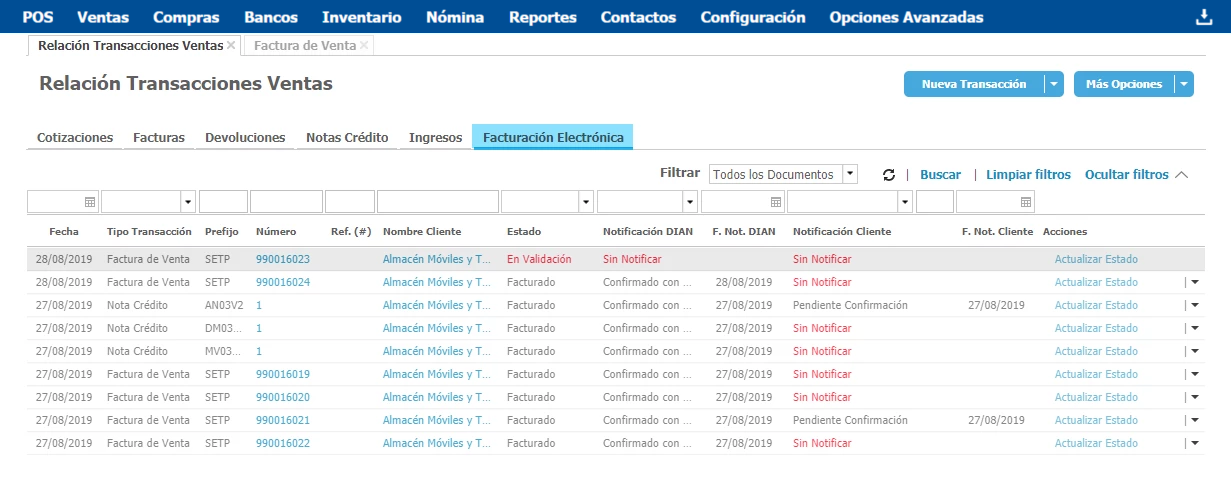Viewport: 1231px width, 491px height.
Task: Click the Buscar link
Action: point(940,175)
